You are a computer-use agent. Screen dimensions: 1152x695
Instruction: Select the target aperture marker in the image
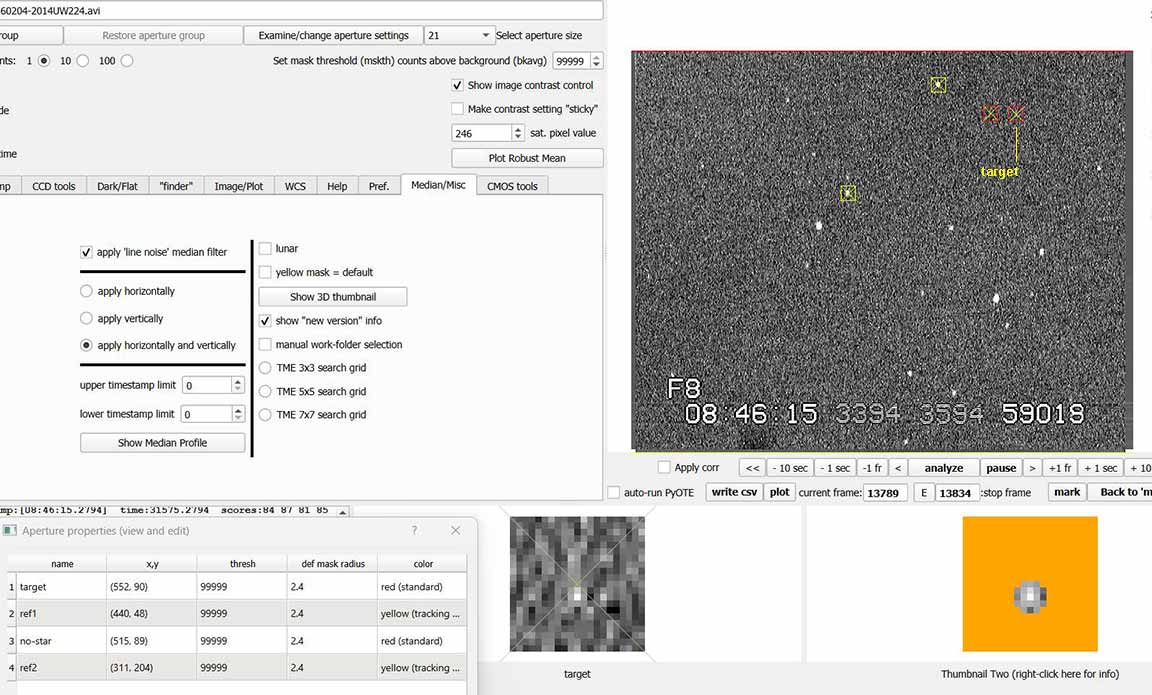pyautogui.click(x=1016, y=114)
